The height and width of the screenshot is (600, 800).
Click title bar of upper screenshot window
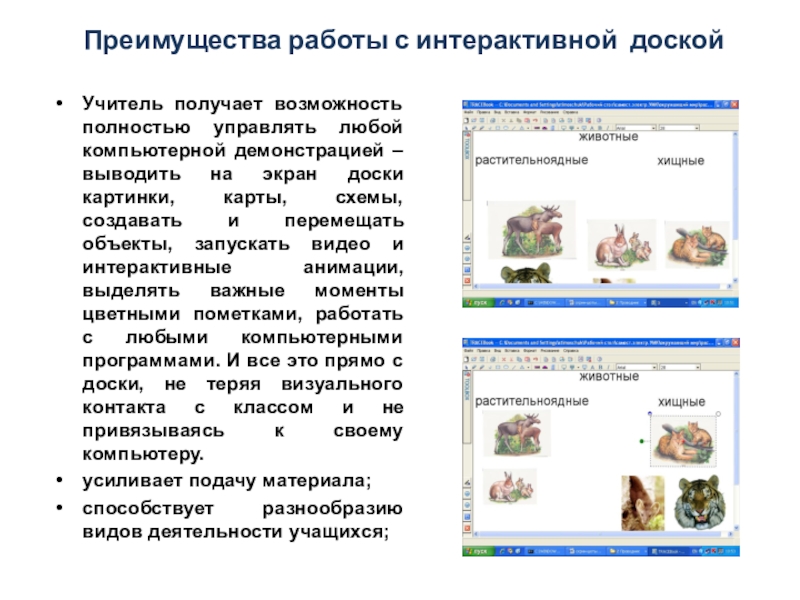(601, 105)
